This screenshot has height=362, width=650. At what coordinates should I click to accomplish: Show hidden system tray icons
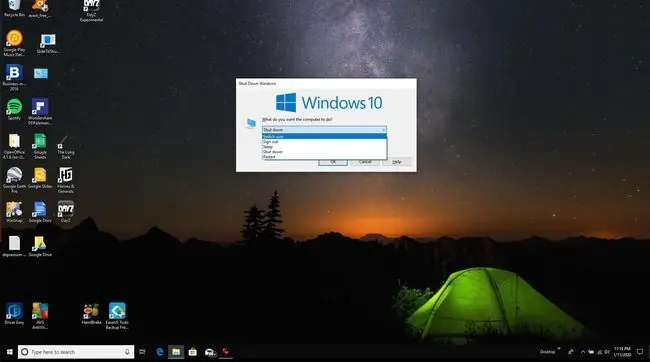coord(582,352)
